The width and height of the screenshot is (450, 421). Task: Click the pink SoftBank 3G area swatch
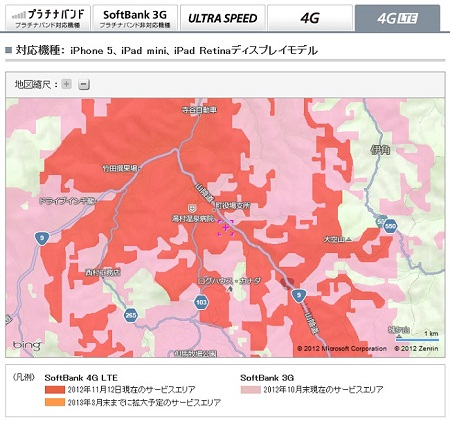tap(250, 390)
